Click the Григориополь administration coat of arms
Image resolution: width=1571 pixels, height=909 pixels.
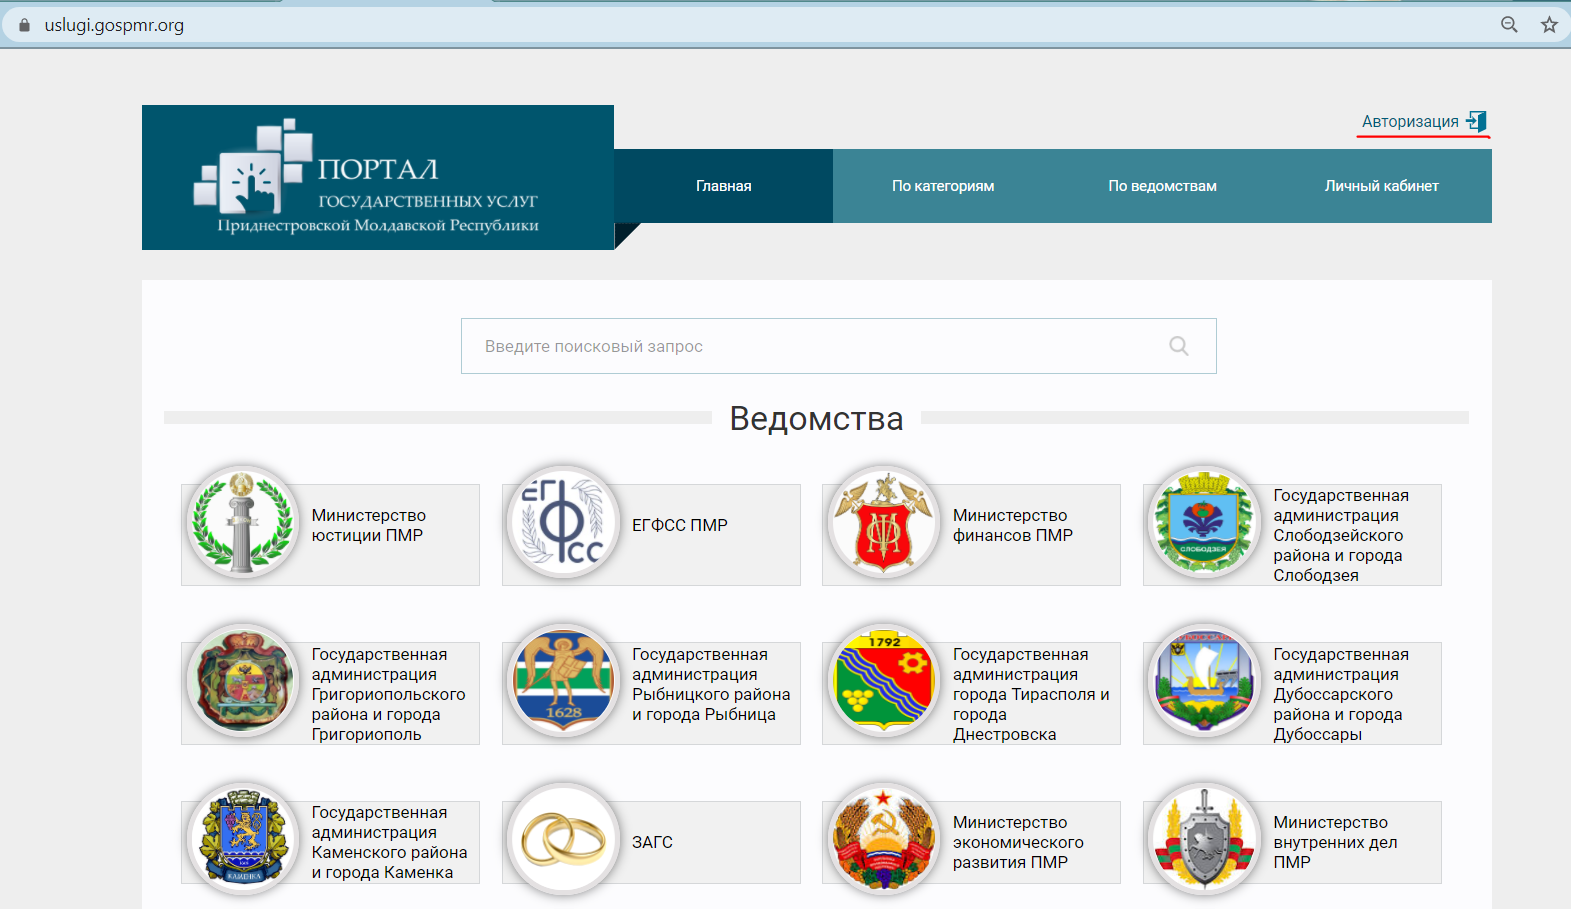pos(243,682)
